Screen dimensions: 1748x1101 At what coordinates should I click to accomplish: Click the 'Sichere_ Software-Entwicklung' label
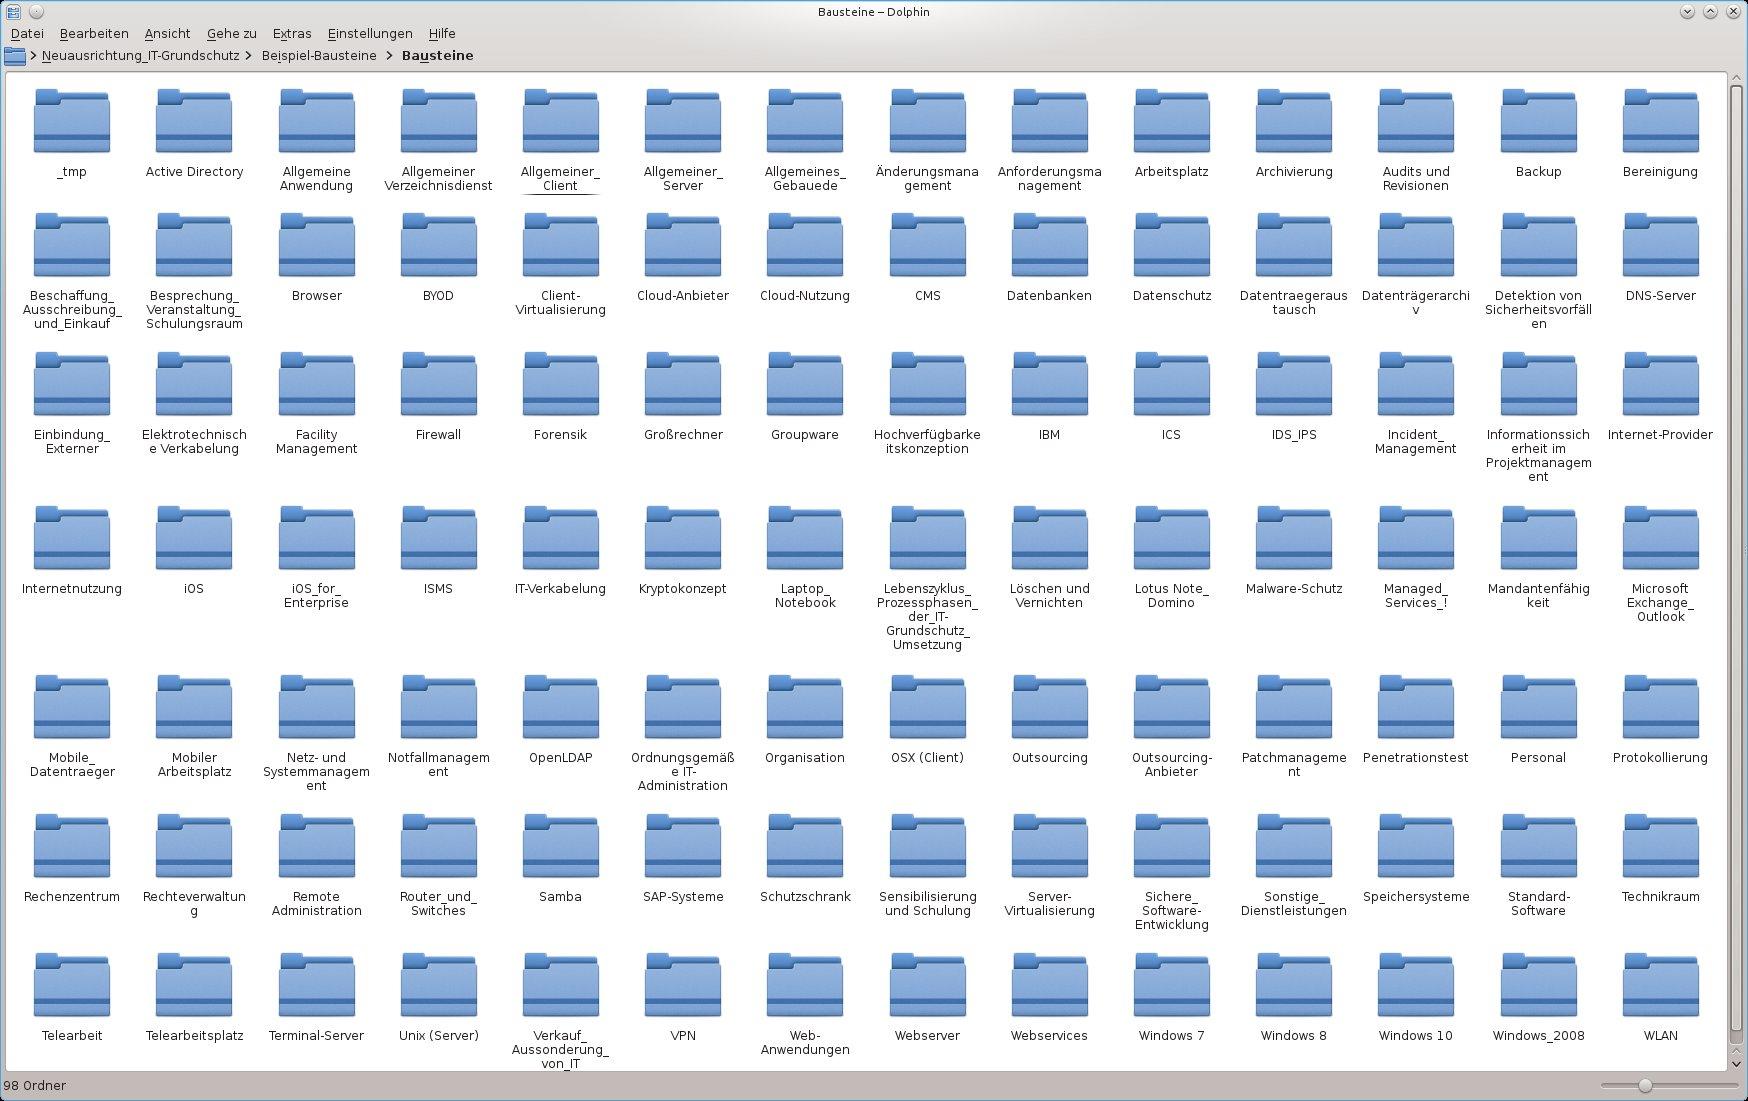pyautogui.click(x=1171, y=910)
